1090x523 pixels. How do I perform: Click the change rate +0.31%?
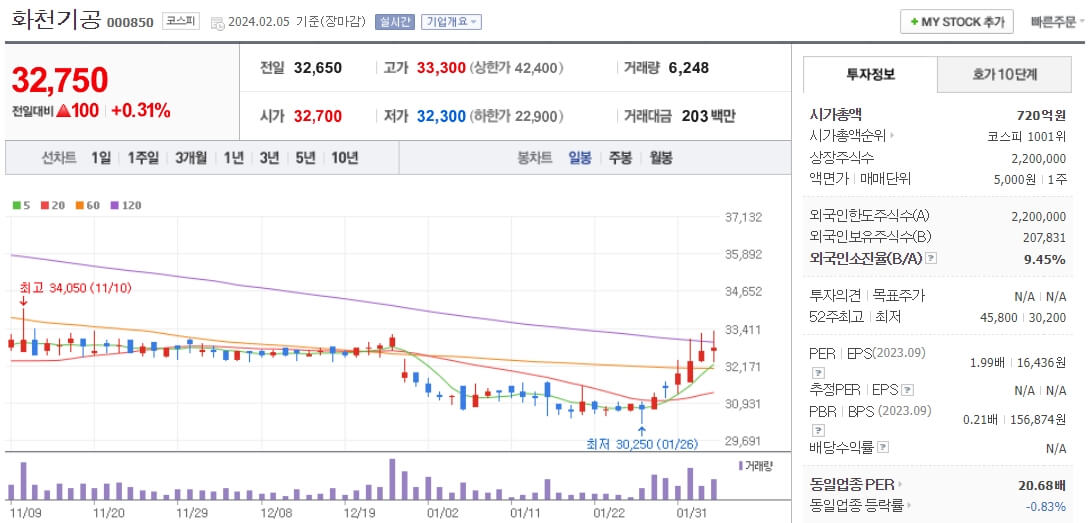tap(140, 111)
